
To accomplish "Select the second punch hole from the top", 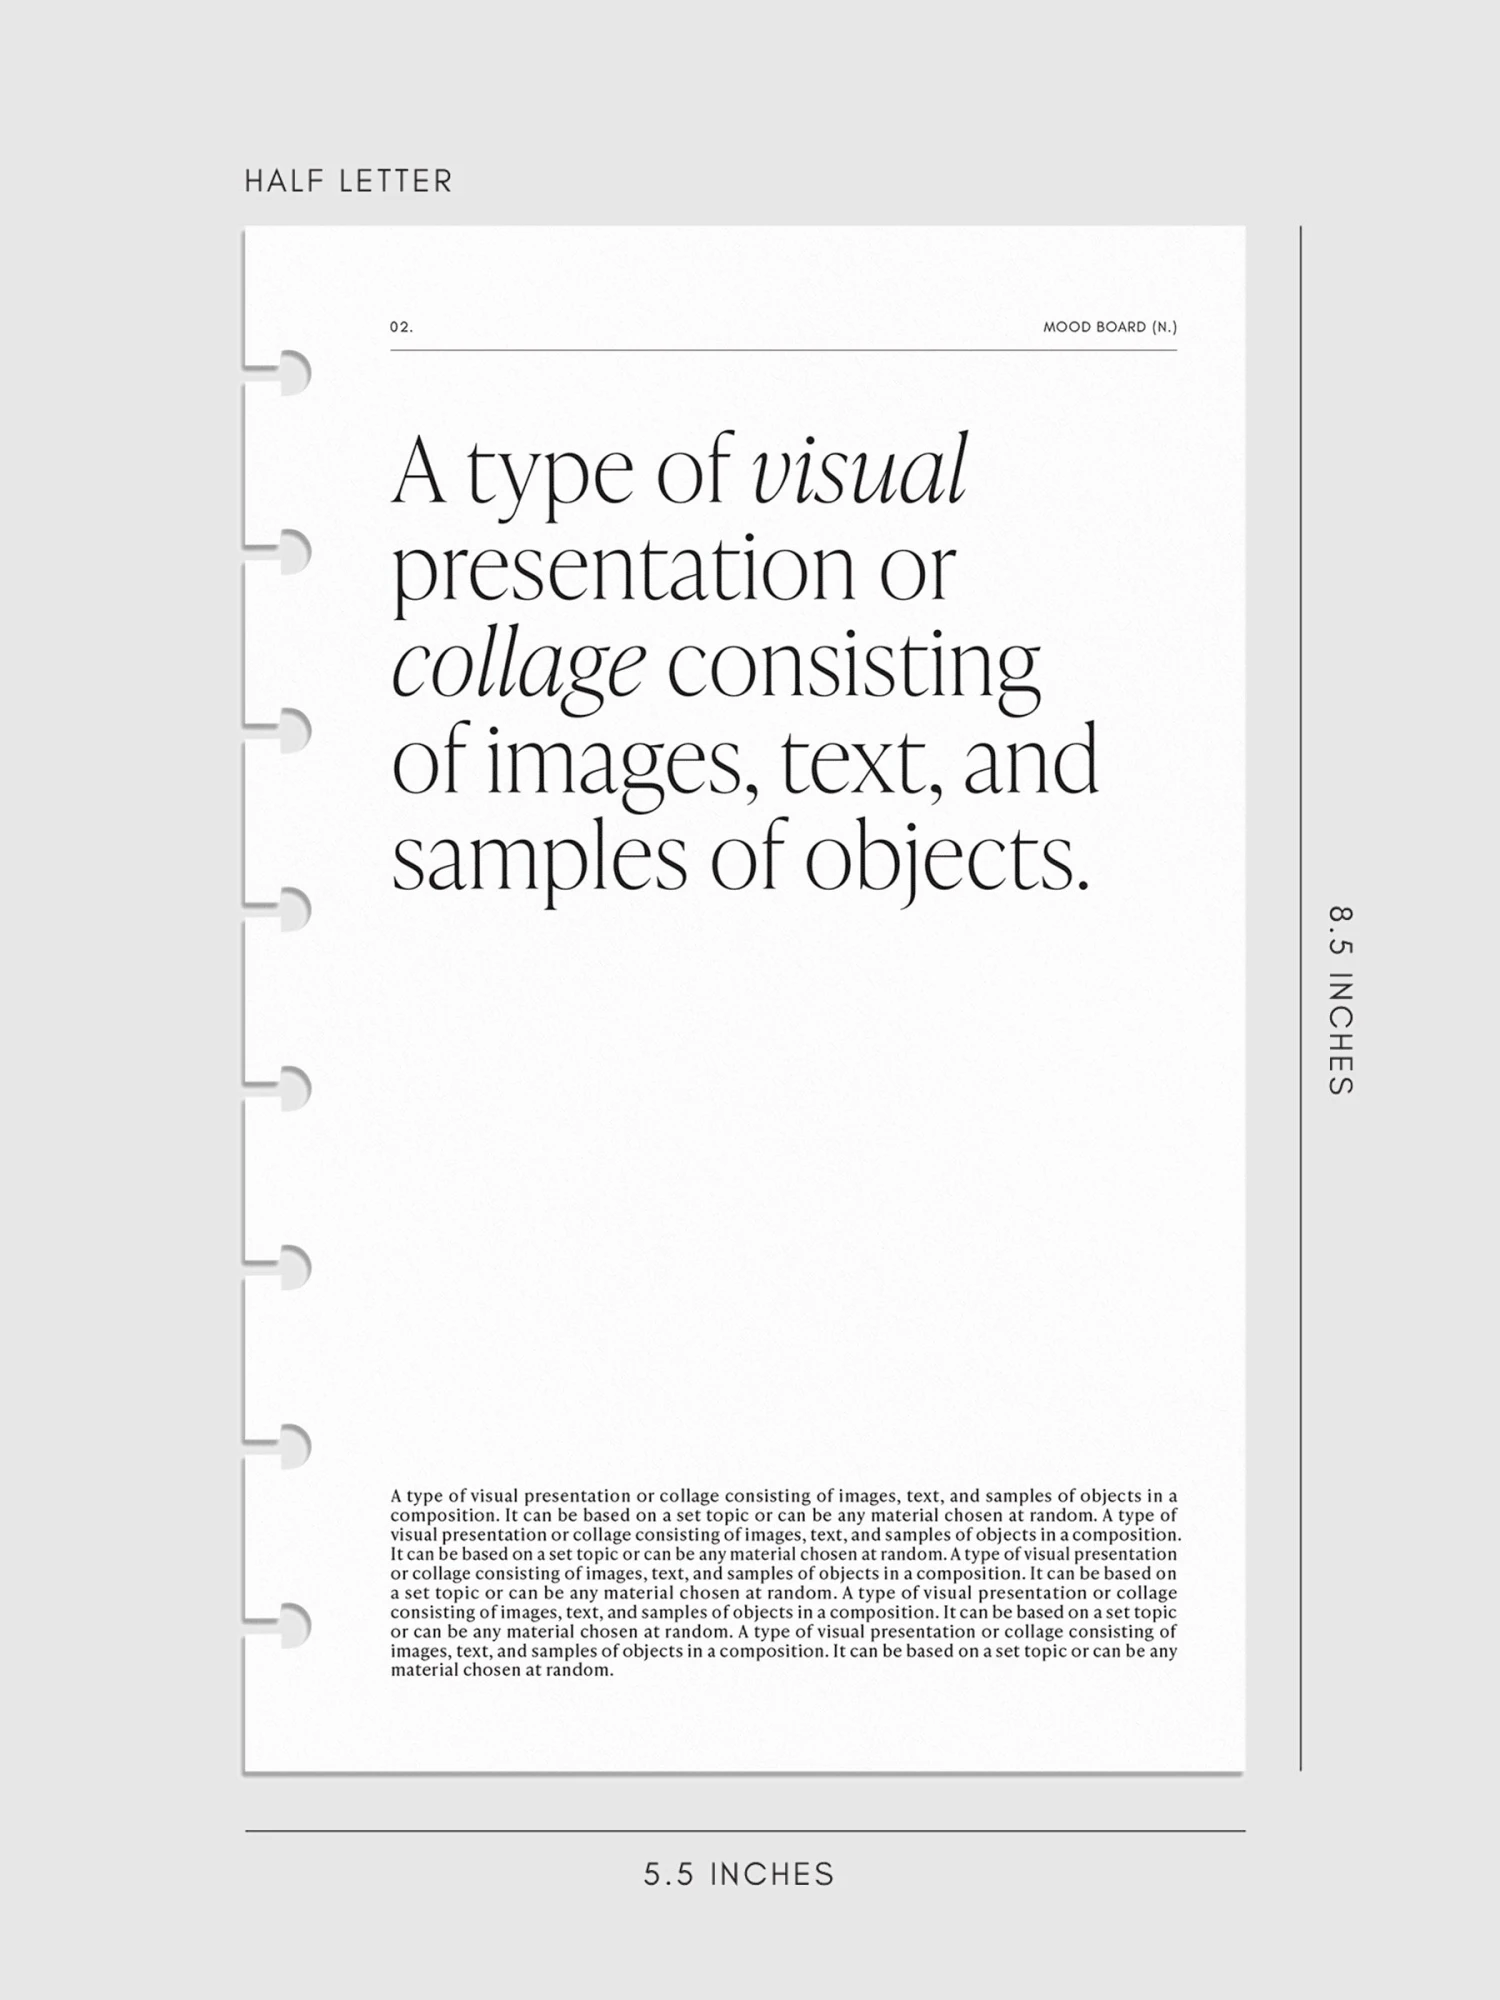I will click(290, 551).
